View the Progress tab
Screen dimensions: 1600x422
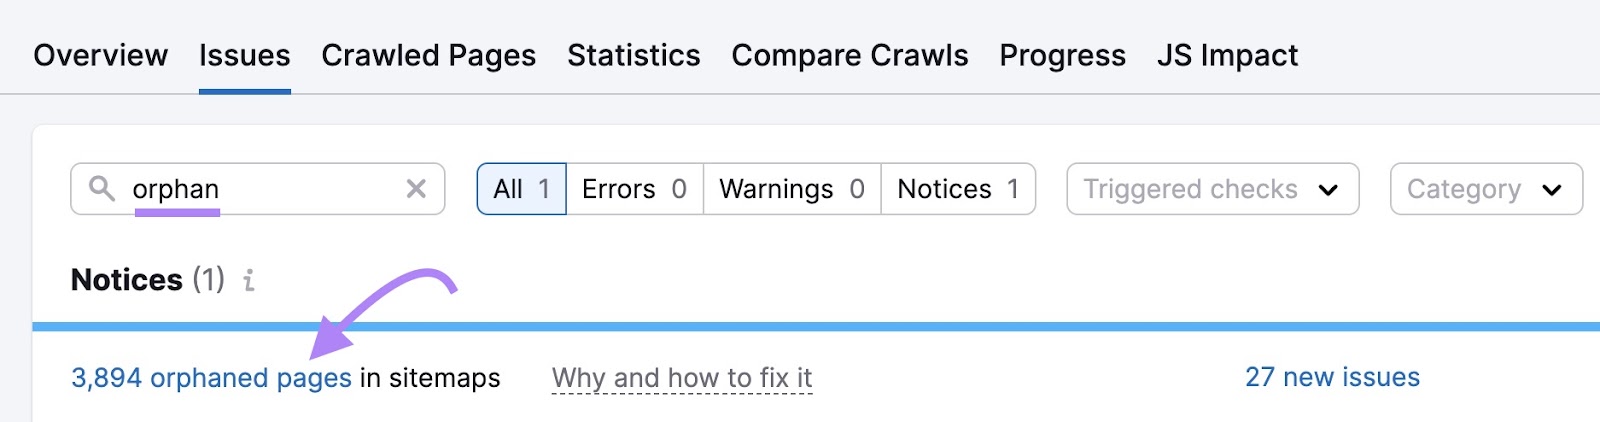[1062, 55]
